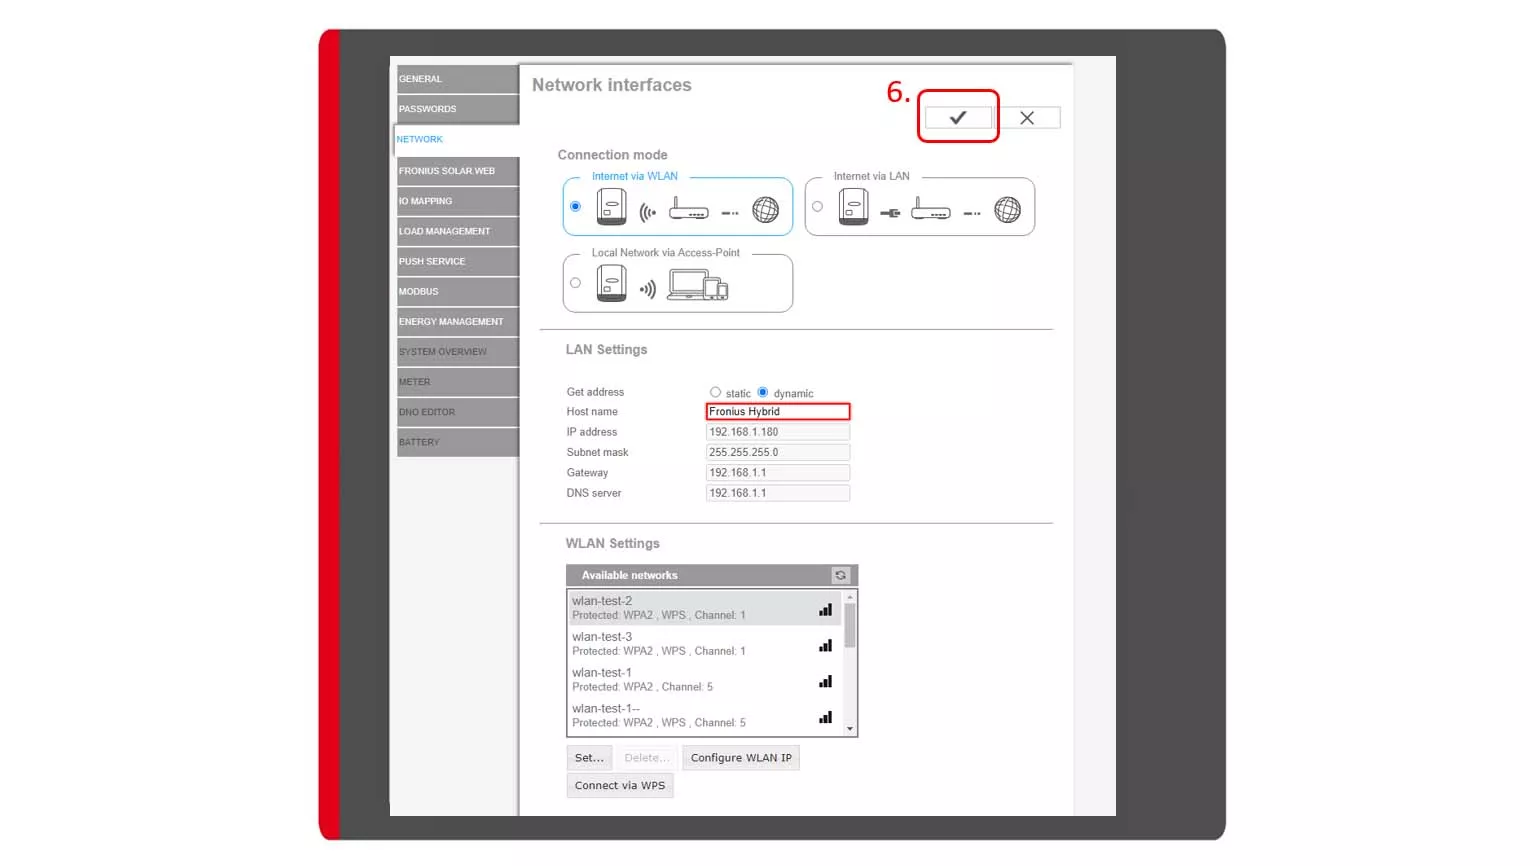Select Internet via WLAN radio button

(x=575, y=207)
